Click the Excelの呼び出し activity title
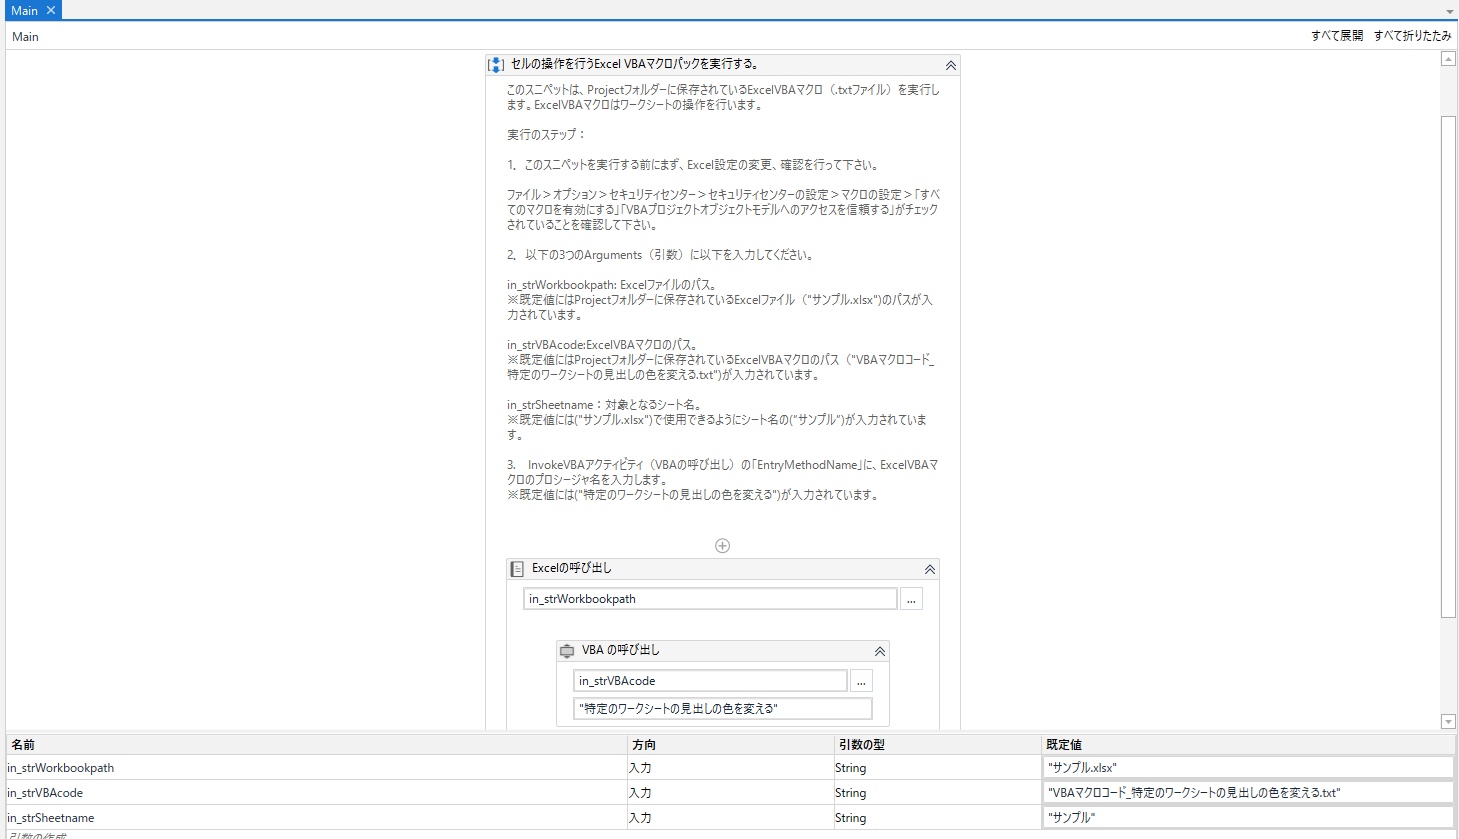This screenshot has width=1459, height=839. pos(572,568)
